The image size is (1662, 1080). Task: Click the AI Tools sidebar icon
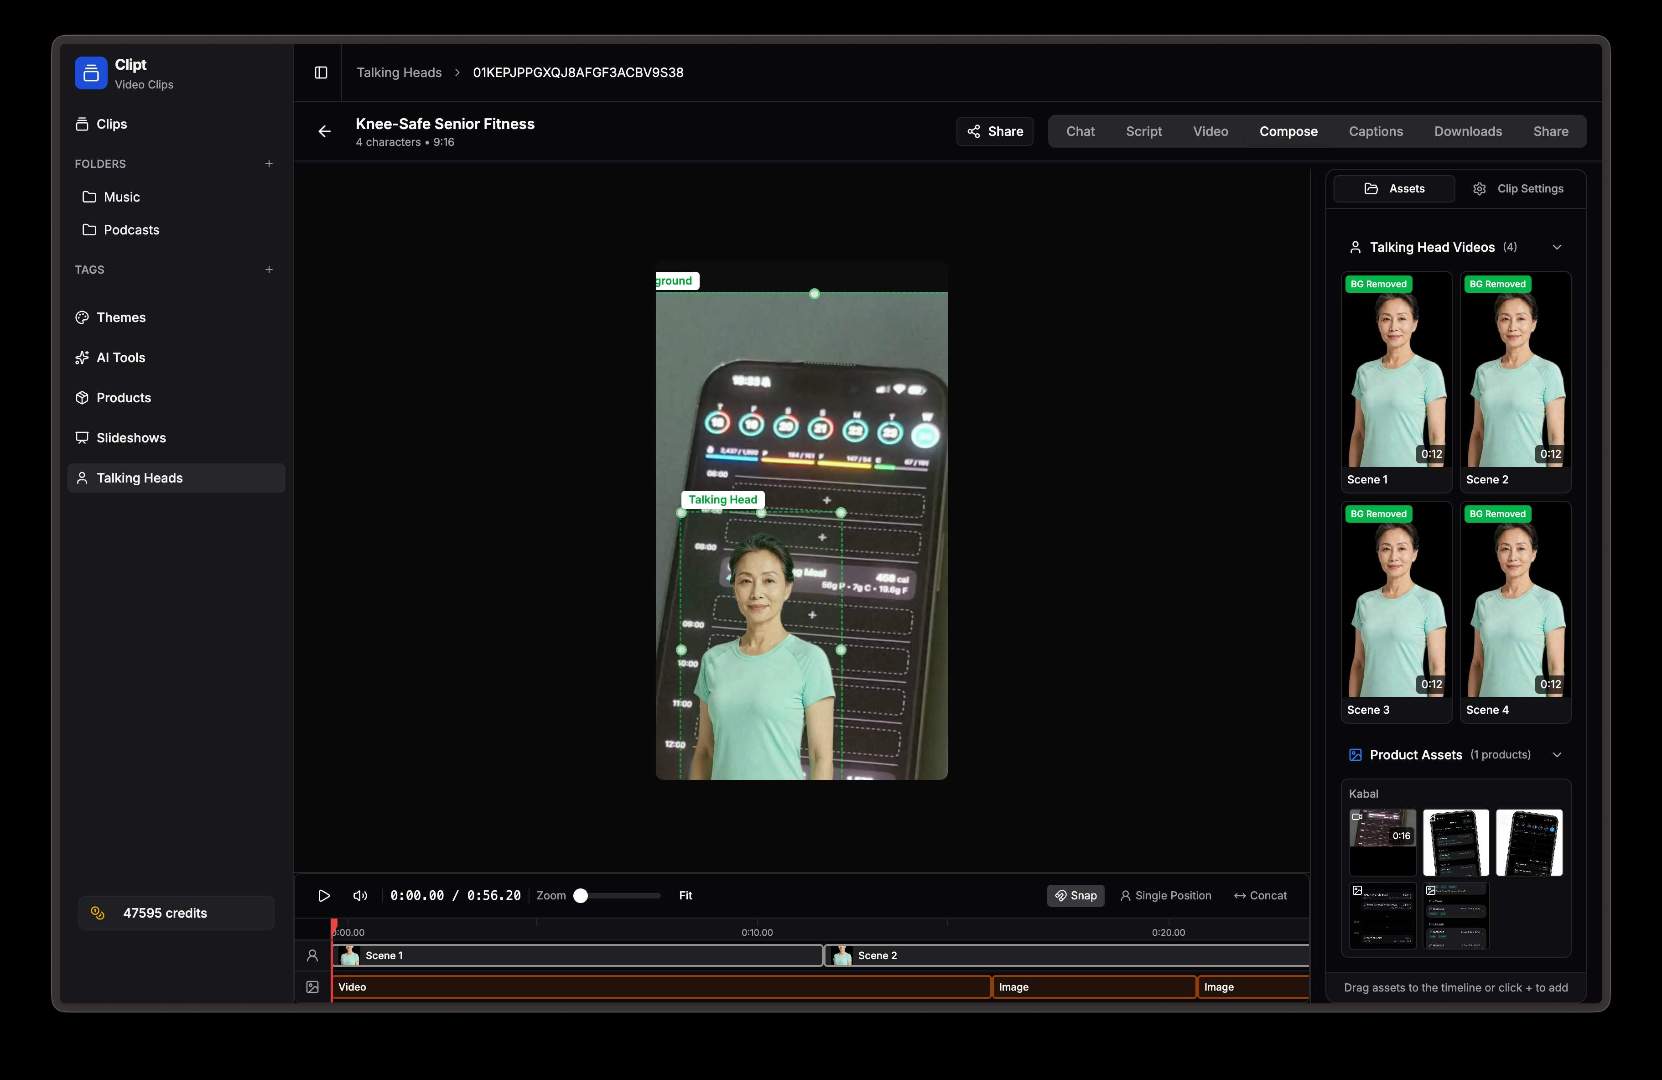(83, 357)
